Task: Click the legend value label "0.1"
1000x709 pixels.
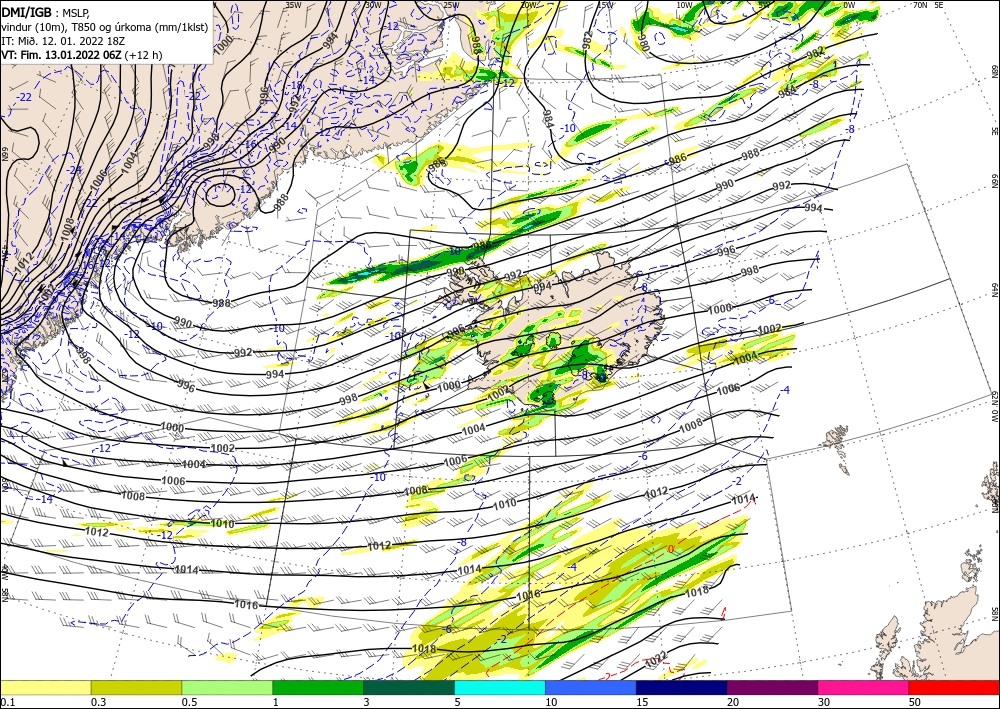Action: (x=7, y=702)
